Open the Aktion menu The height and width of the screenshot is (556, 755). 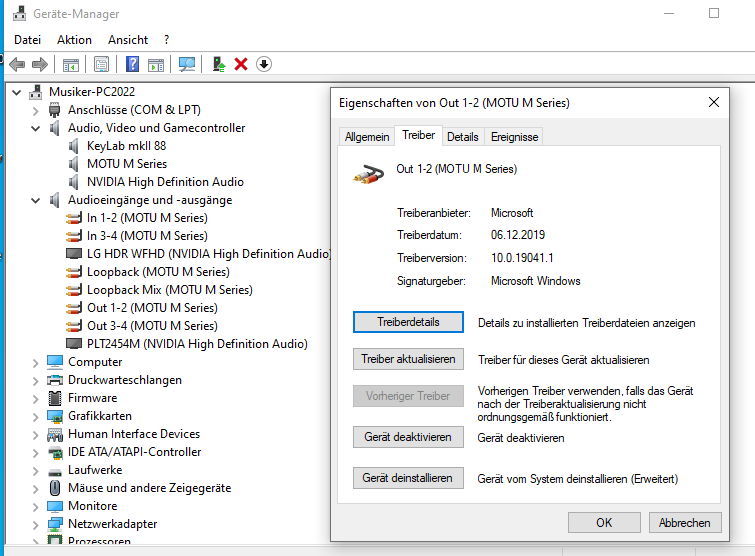[x=74, y=40]
